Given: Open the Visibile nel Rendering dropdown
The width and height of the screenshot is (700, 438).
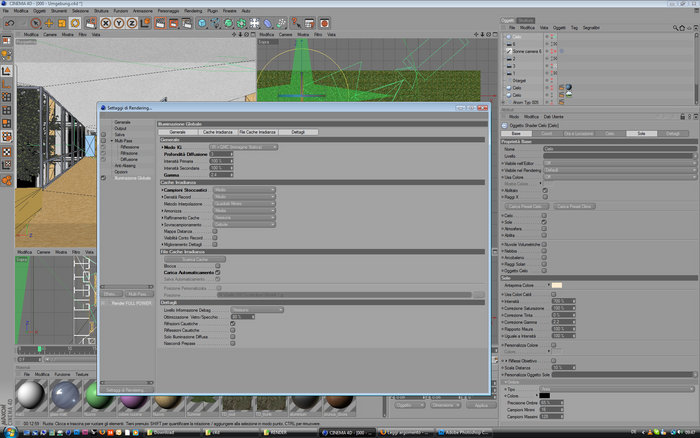Looking at the screenshot, I should [620, 170].
